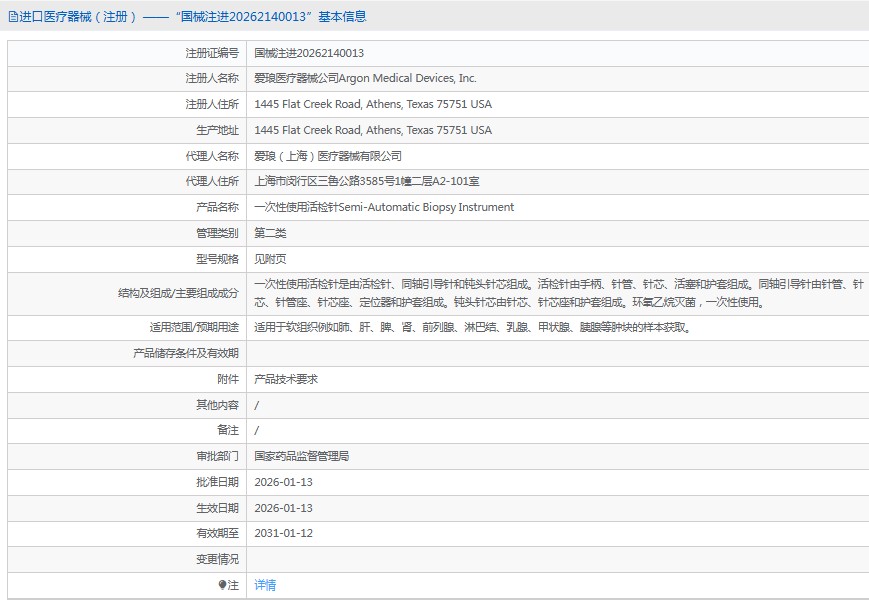Image resolution: width=869 pixels, height=607 pixels.
Task: Click the 结构及组成 description text
Action: point(559,293)
